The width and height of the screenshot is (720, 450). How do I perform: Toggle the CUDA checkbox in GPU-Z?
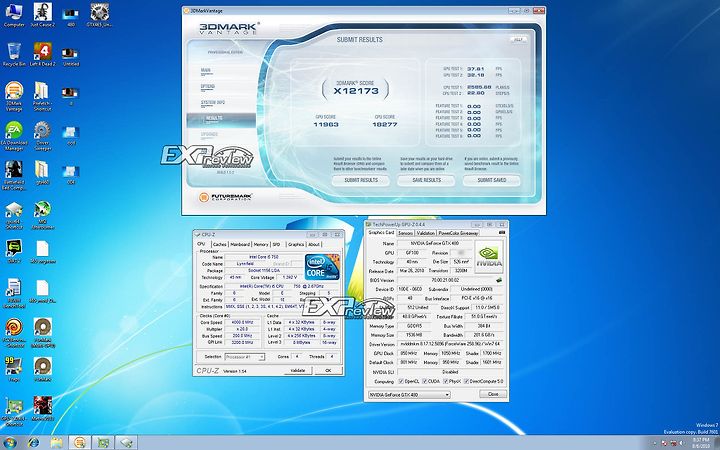pos(425,381)
